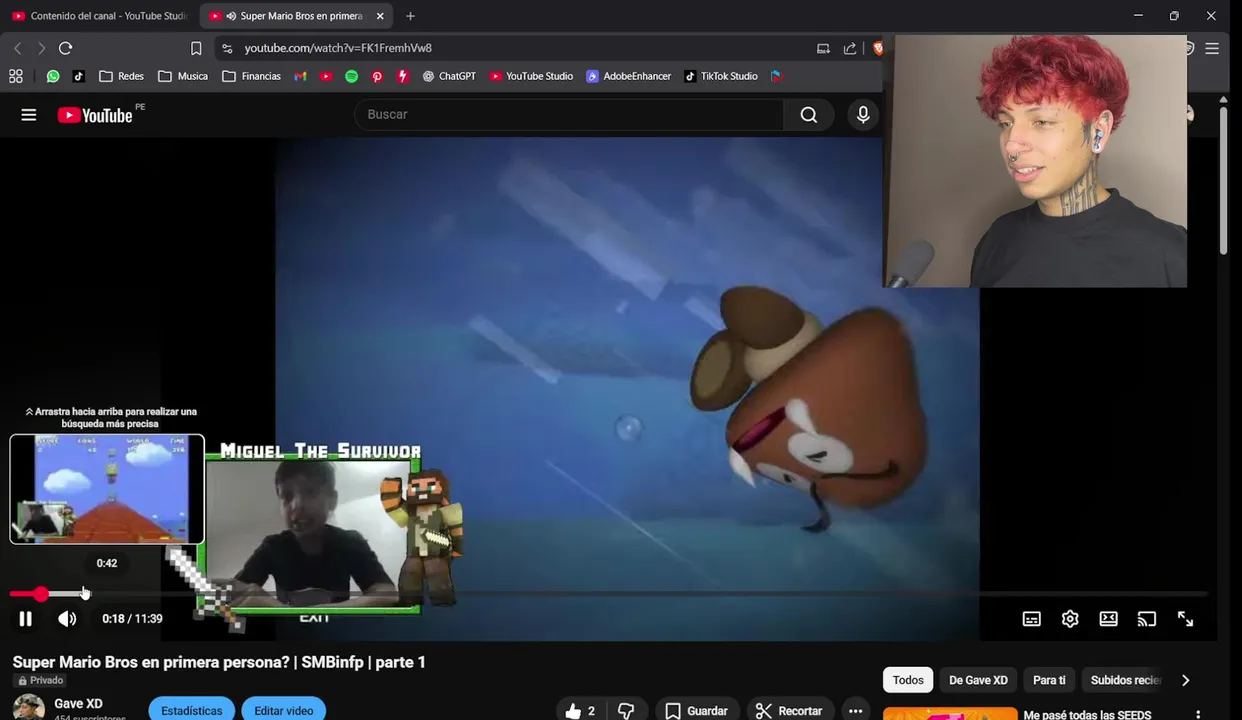Open Estadísticas for this video

pos(192,711)
